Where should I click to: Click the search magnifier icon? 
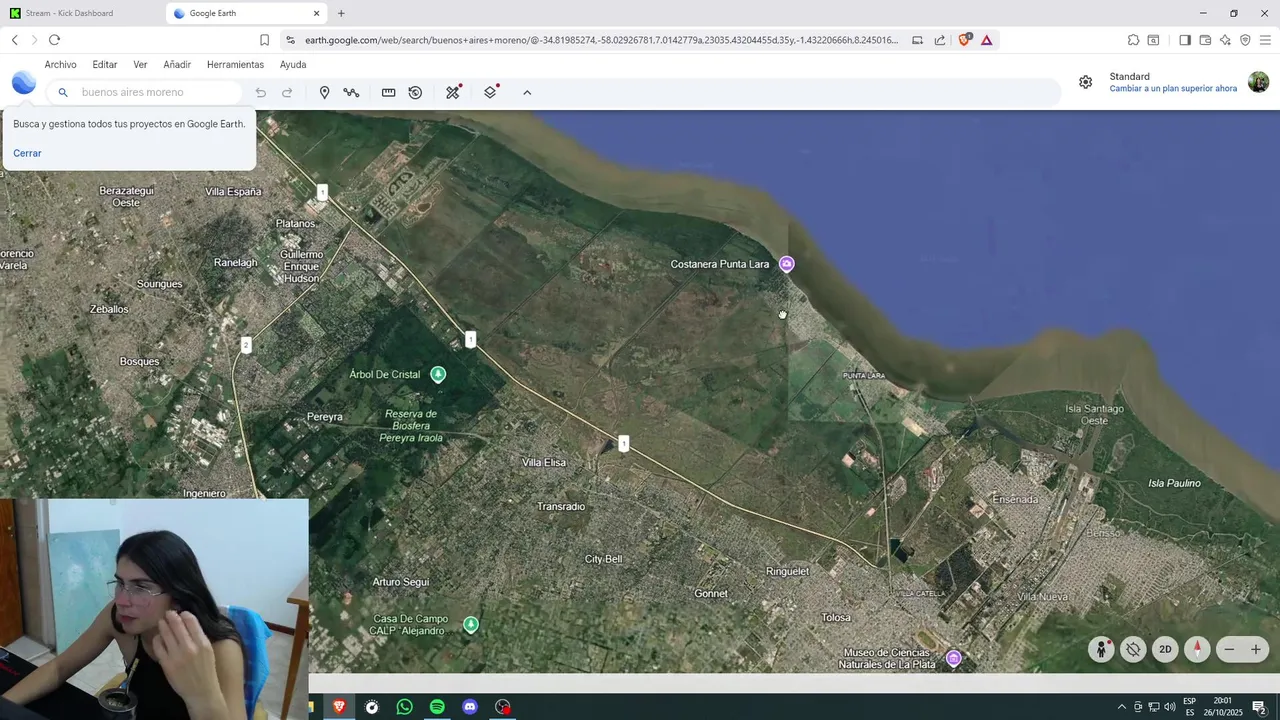click(62, 92)
